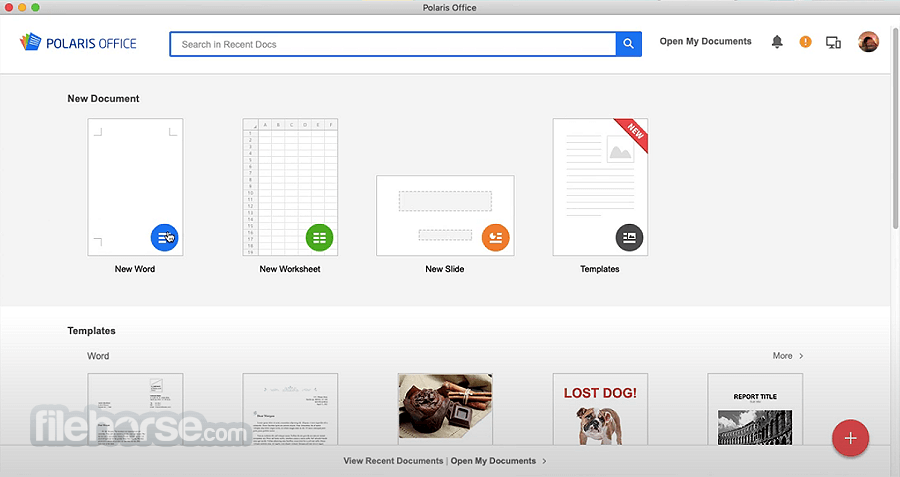Open the REPORT TITLE template
900x477 pixels.
pyautogui.click(x=755, y=409)
